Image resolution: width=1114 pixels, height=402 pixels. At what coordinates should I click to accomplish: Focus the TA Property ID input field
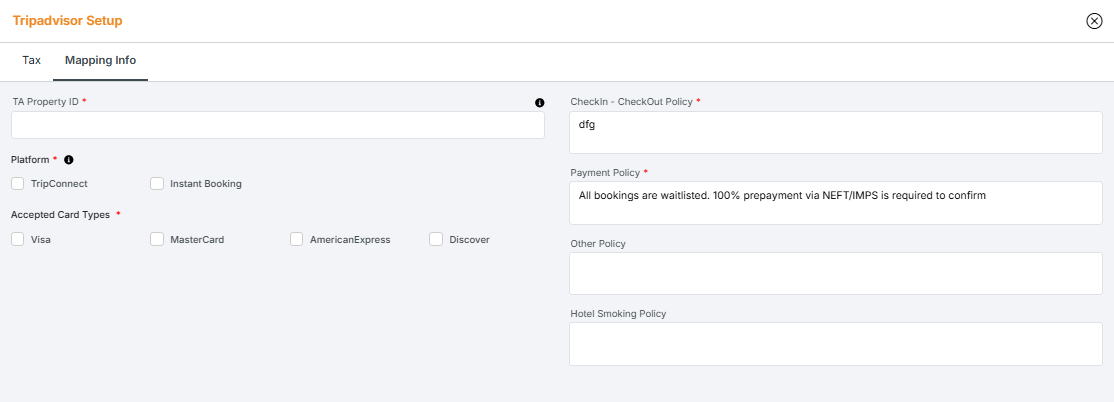click(277, 125)
